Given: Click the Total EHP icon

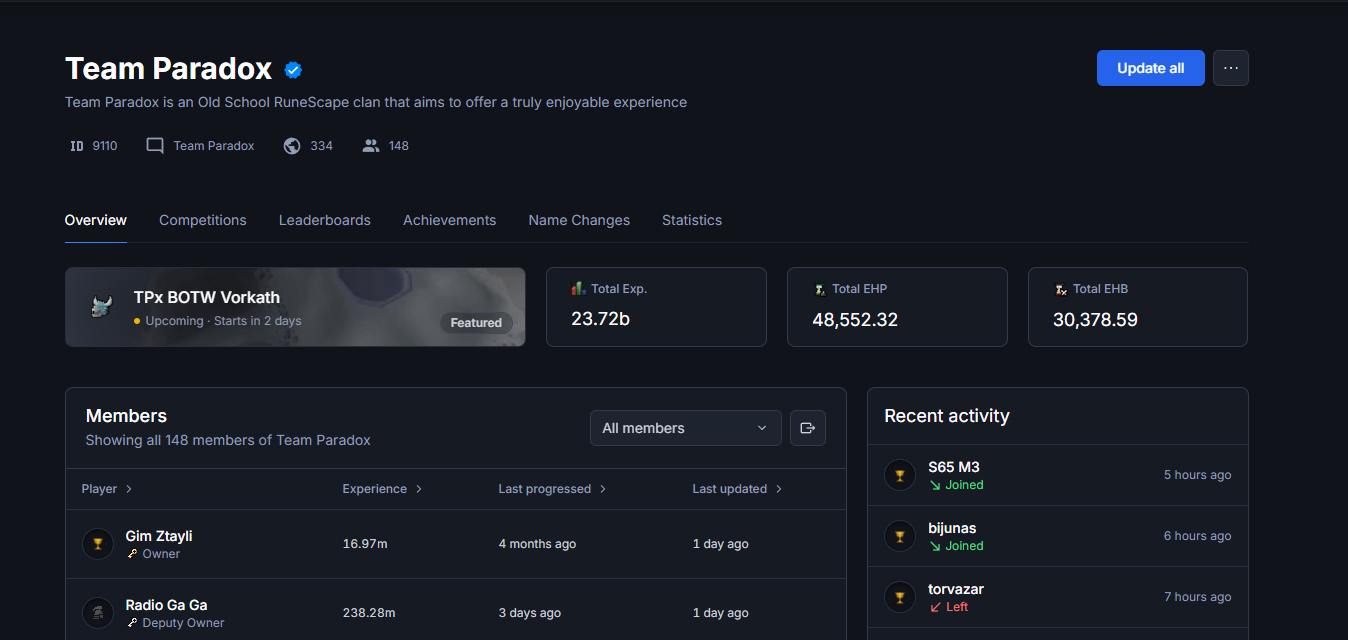Looking at the screenshot, I should [820, 289].
